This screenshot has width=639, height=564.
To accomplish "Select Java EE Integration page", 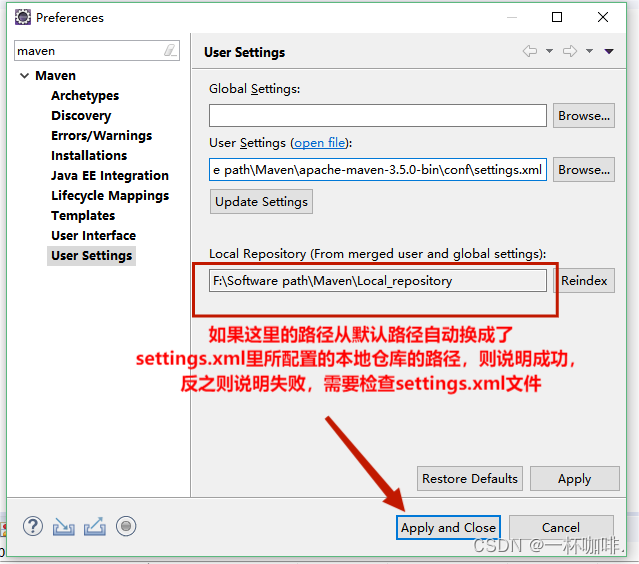I will click(110, 175).
